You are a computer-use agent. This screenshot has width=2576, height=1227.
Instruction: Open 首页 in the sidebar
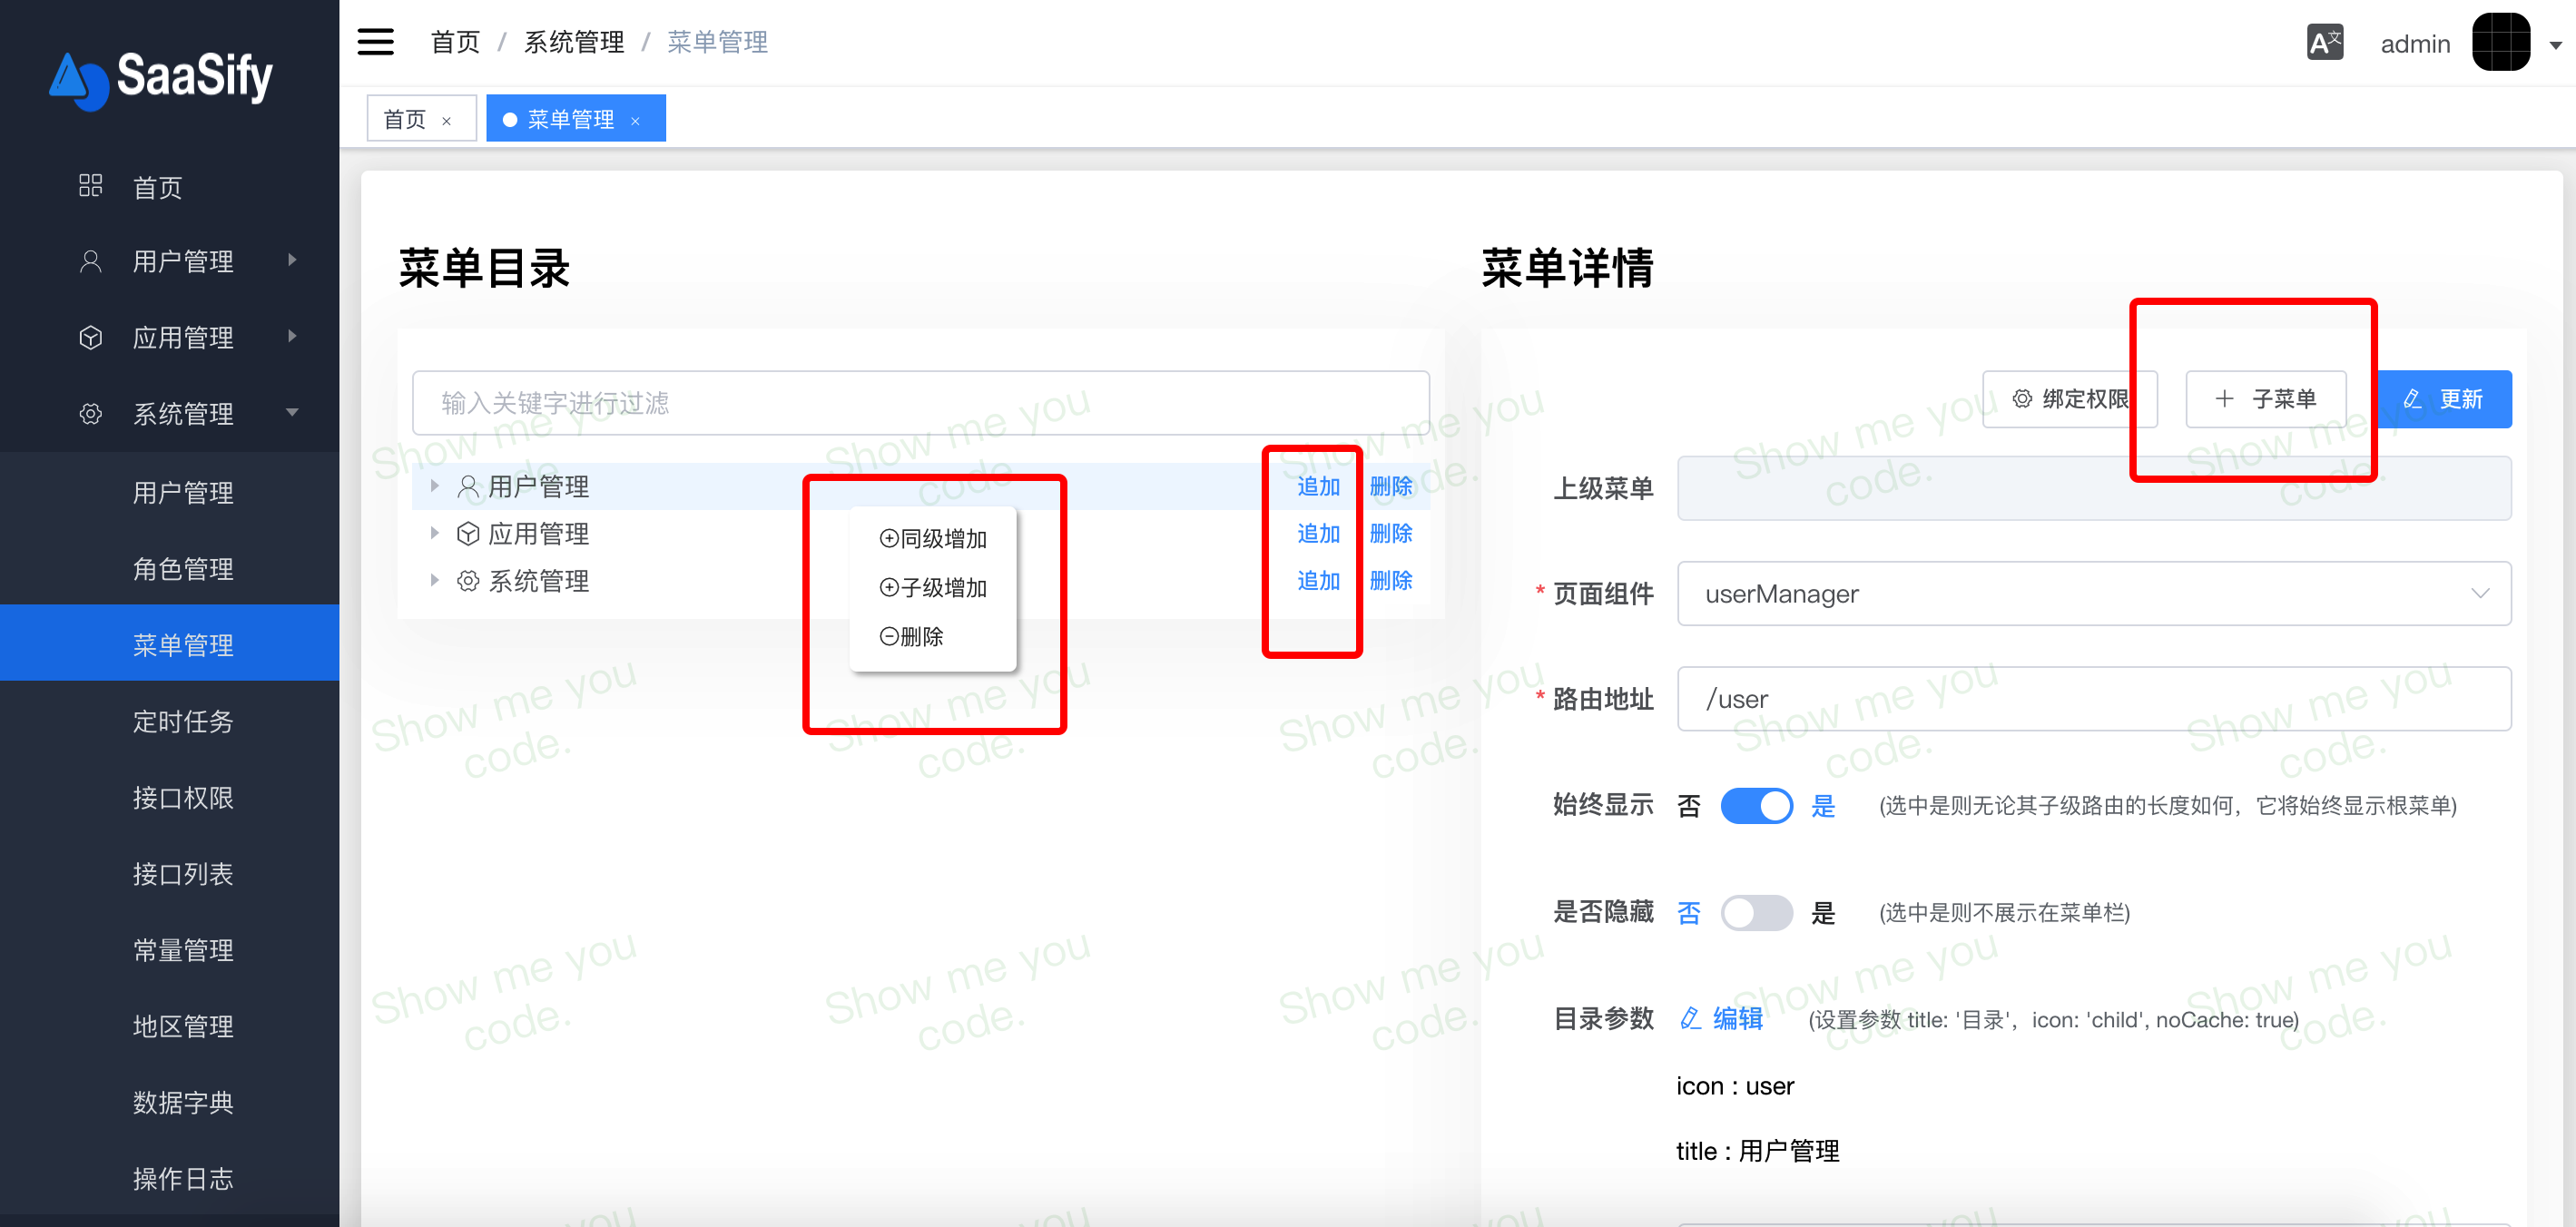(x=170, y=186)
